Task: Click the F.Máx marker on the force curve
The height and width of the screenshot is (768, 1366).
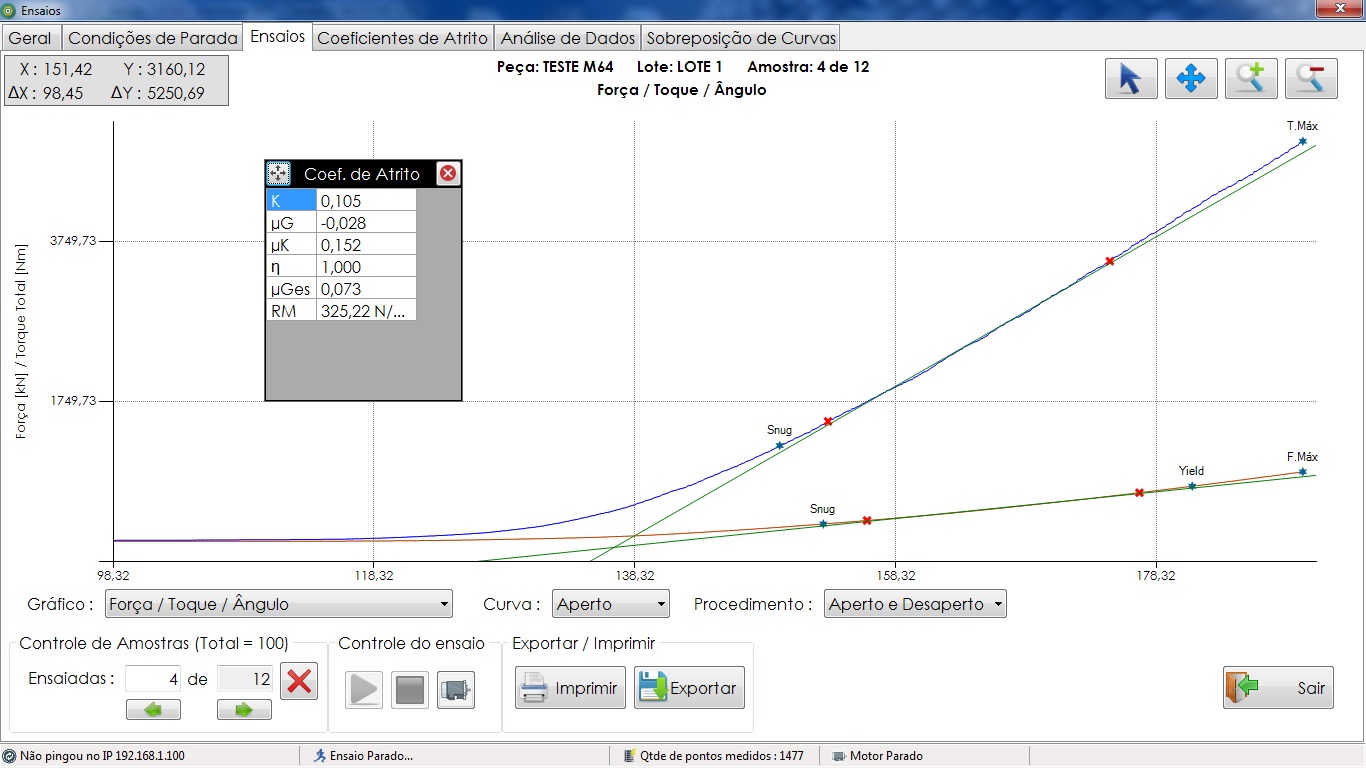Action: click(1302, 471)
